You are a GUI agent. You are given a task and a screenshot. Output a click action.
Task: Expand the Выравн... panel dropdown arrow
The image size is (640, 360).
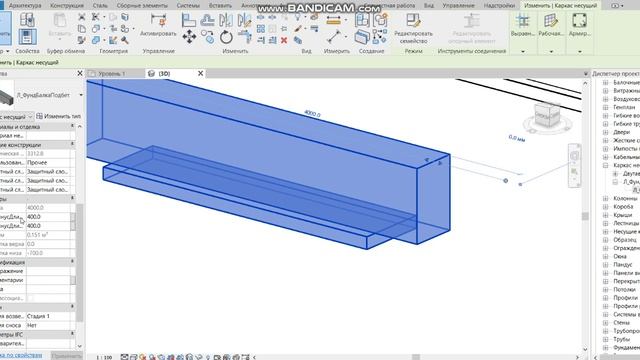522,51
